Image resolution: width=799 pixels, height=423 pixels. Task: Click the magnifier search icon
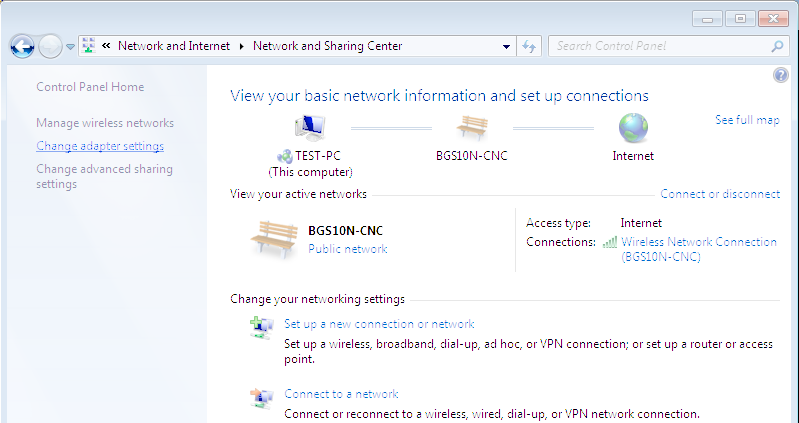[777, 46]
